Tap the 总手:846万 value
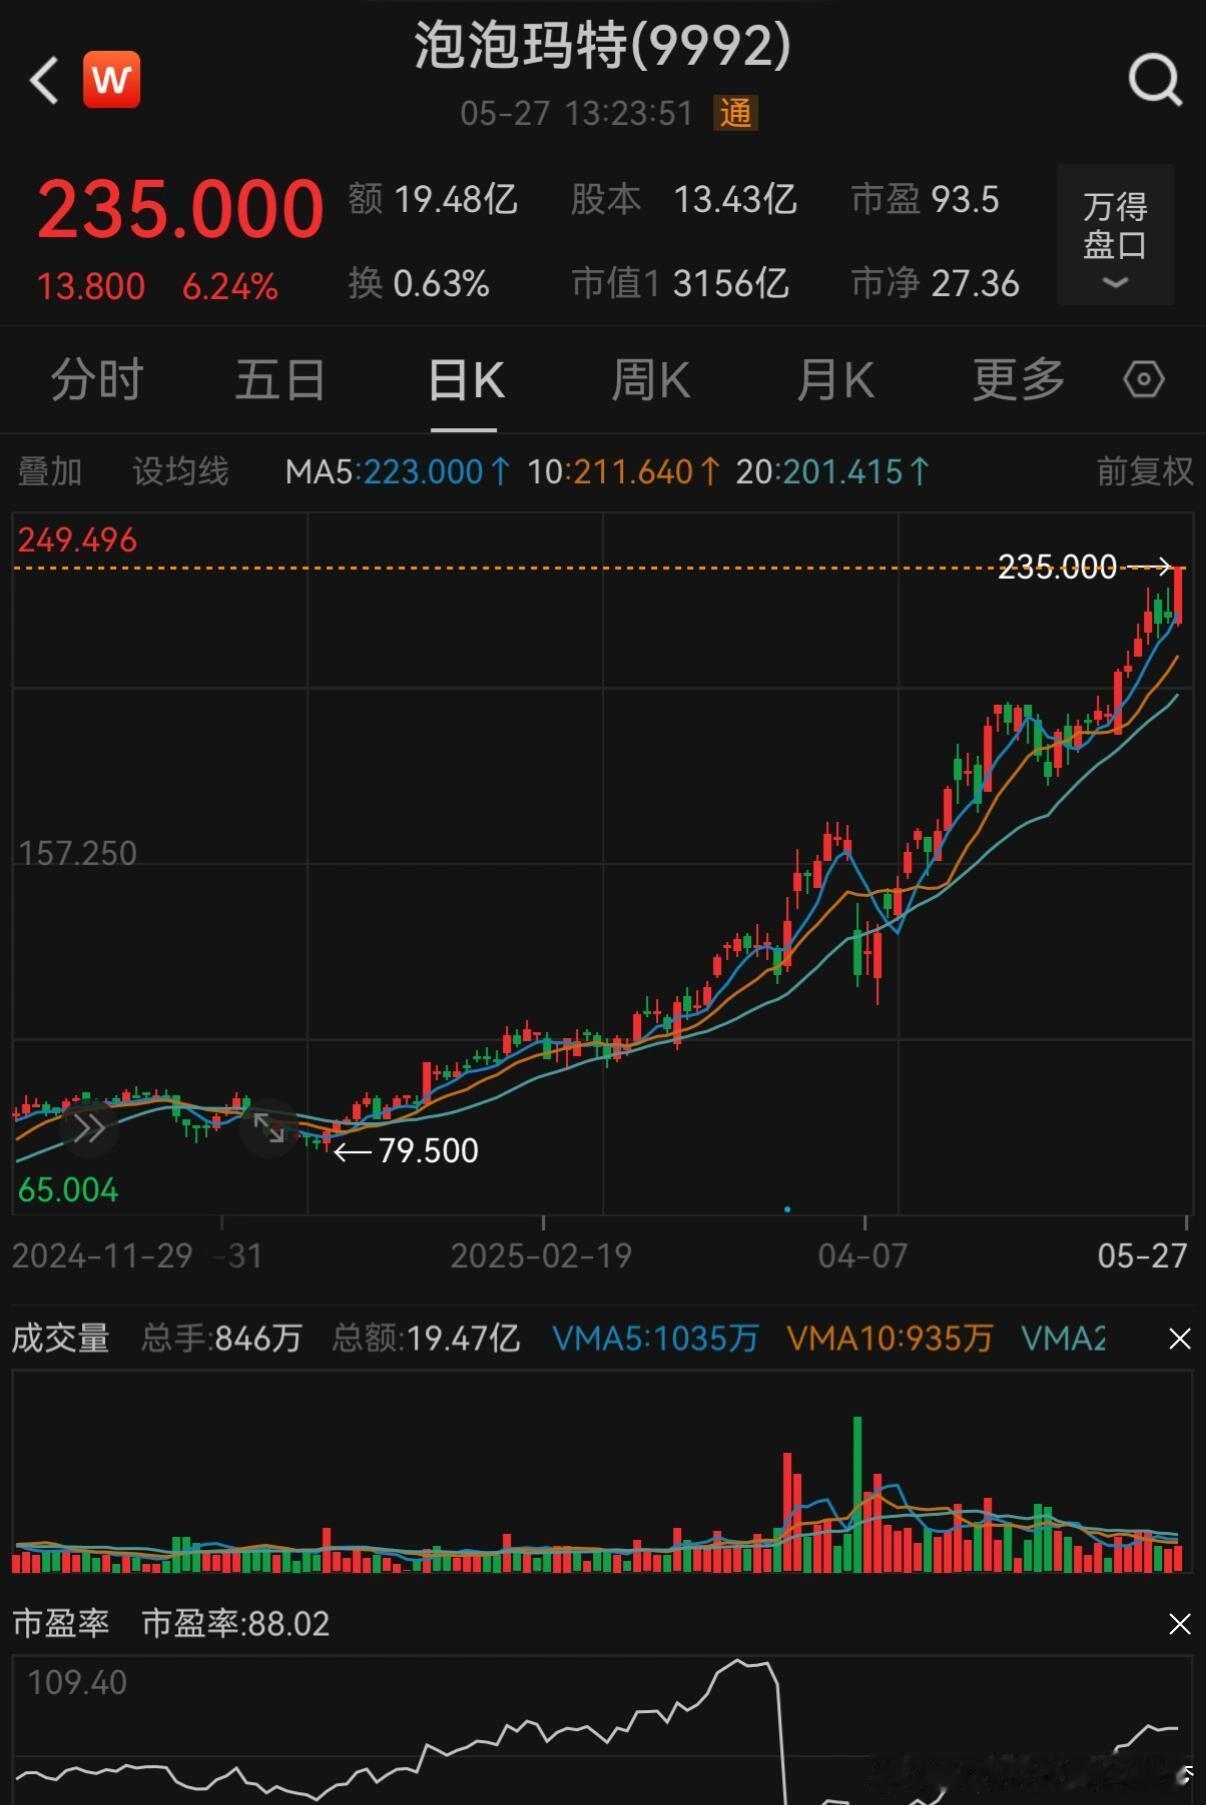Viewport: 1206px width, 1805px height. [222, 1338]
